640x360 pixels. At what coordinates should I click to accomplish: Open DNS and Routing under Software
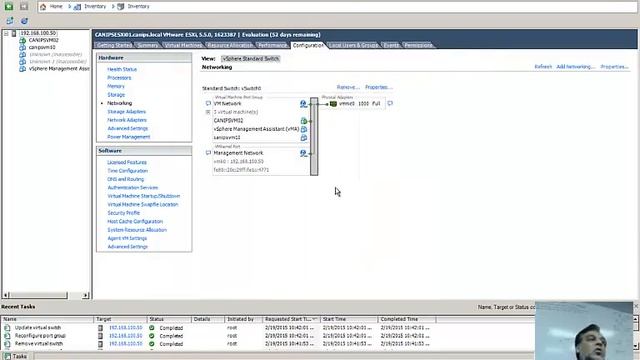(126, 179)
